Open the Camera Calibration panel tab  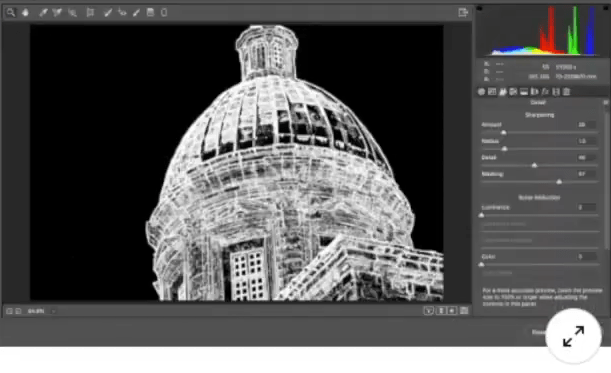556,92
